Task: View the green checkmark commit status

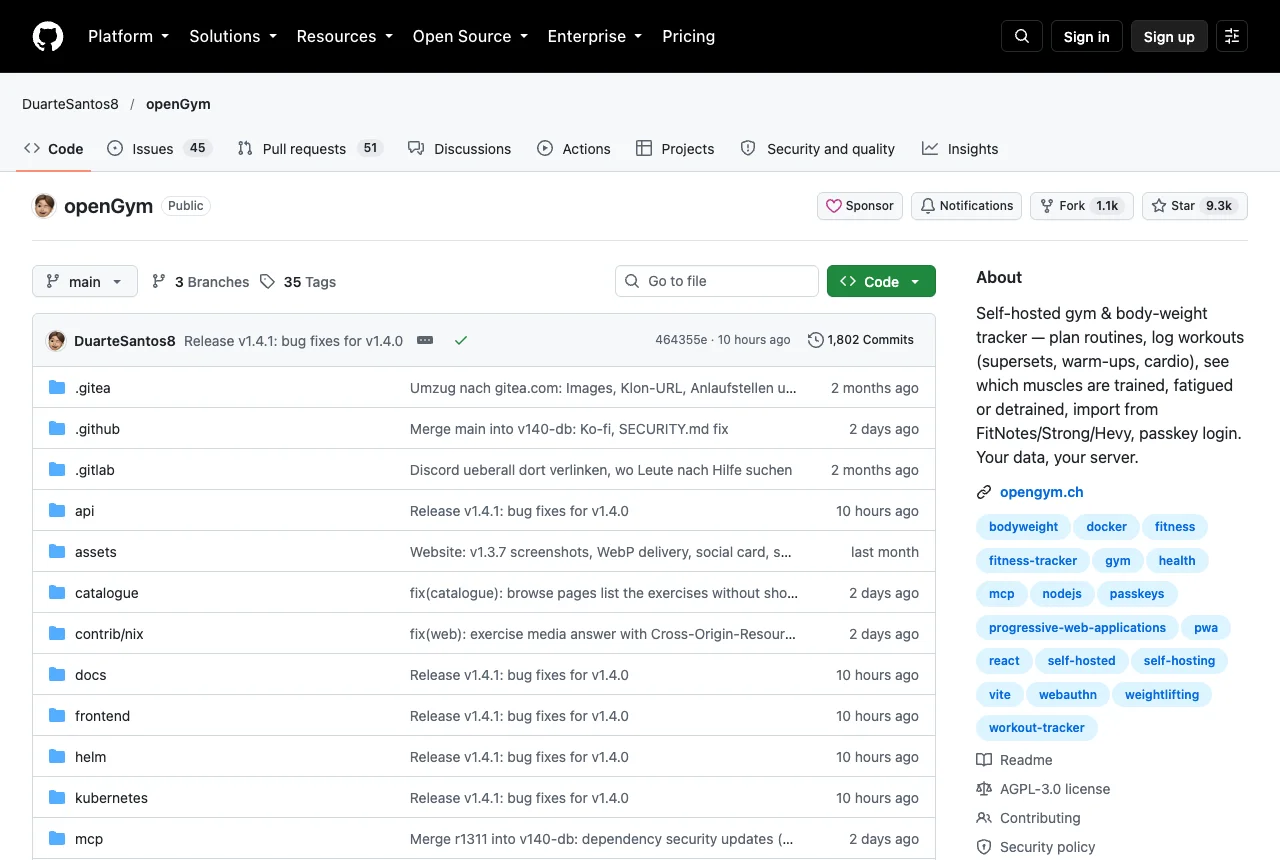Action: click(x=461, y=340)
